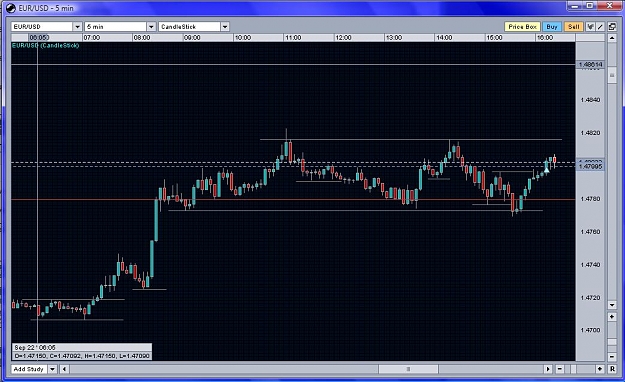
Task: Open the Price Box panel
Action: point(522,27)
